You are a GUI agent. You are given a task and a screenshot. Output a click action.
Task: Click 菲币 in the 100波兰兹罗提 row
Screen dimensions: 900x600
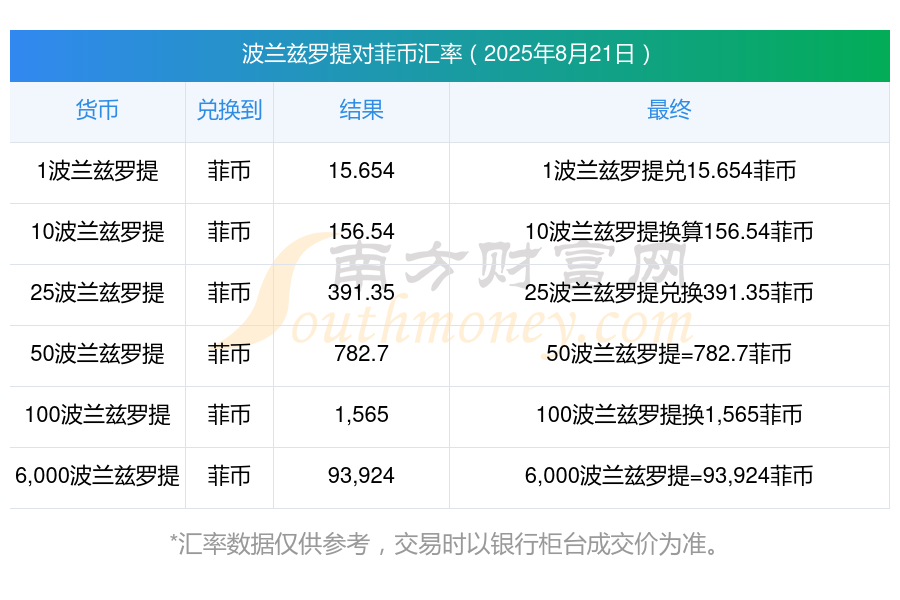229,415
